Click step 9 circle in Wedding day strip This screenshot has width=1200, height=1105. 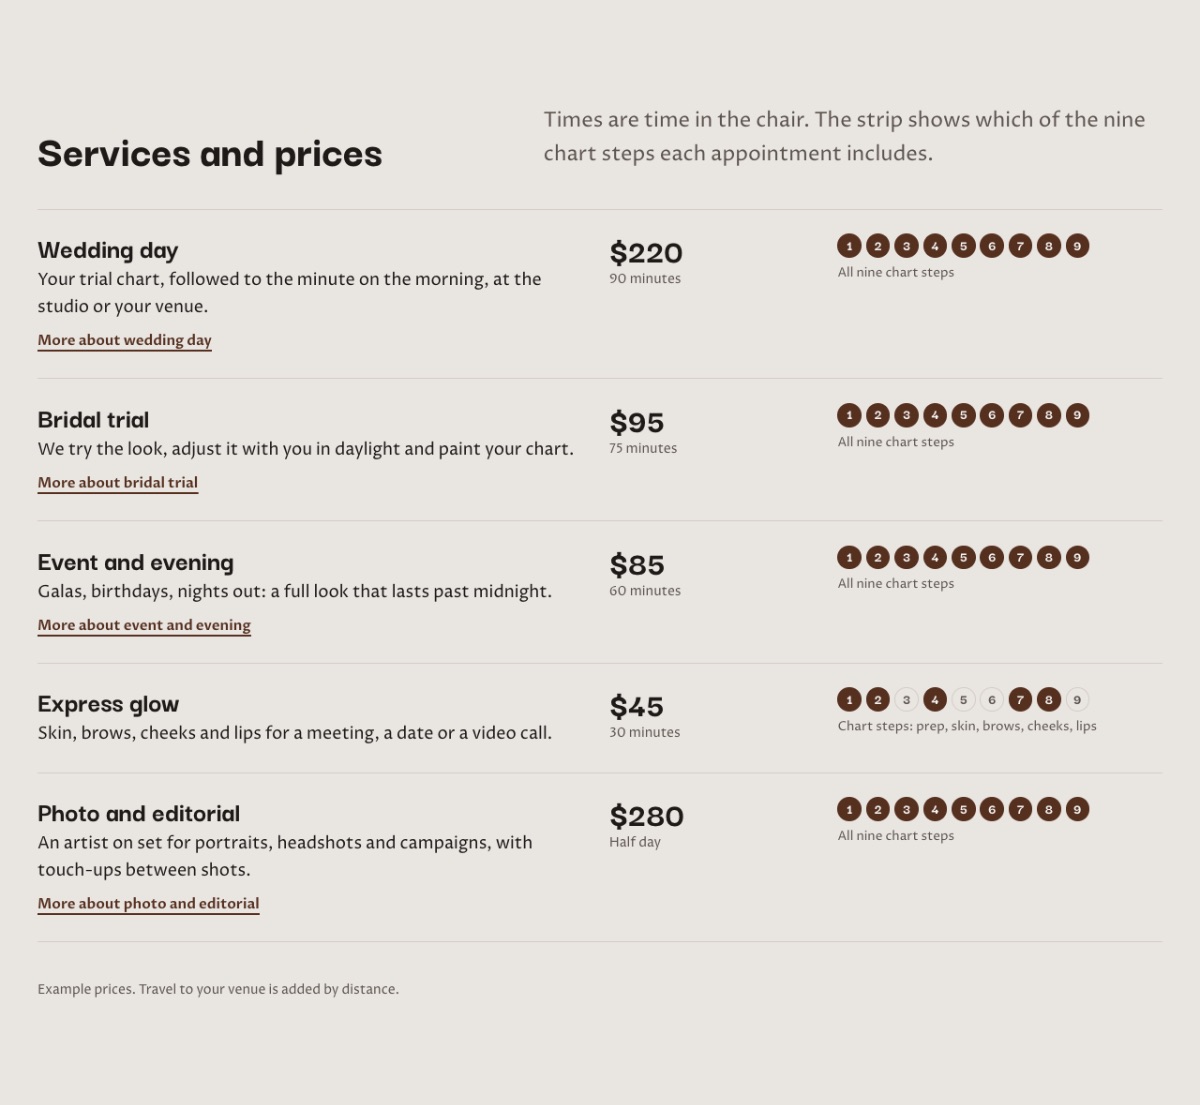tap(1077, 246)
